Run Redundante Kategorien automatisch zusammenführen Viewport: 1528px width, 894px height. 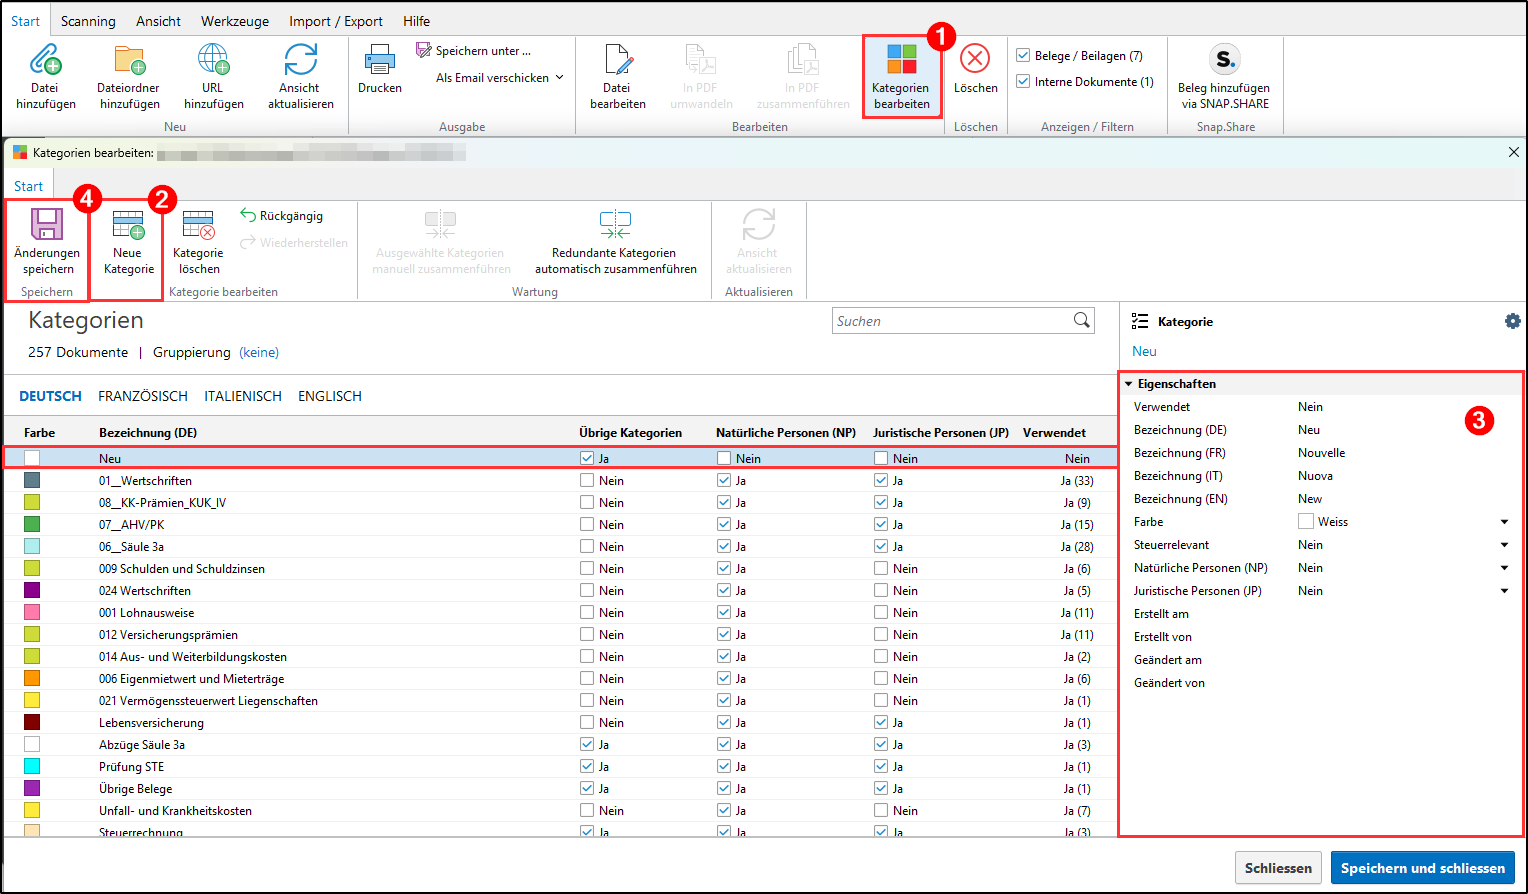(x=615, y=242)
